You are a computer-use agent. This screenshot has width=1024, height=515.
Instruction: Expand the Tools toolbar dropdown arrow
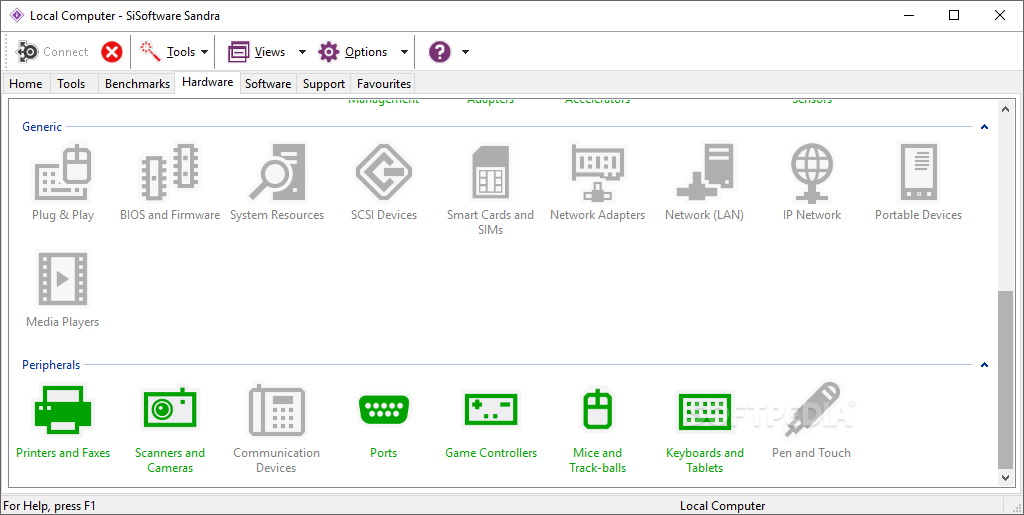204,52
